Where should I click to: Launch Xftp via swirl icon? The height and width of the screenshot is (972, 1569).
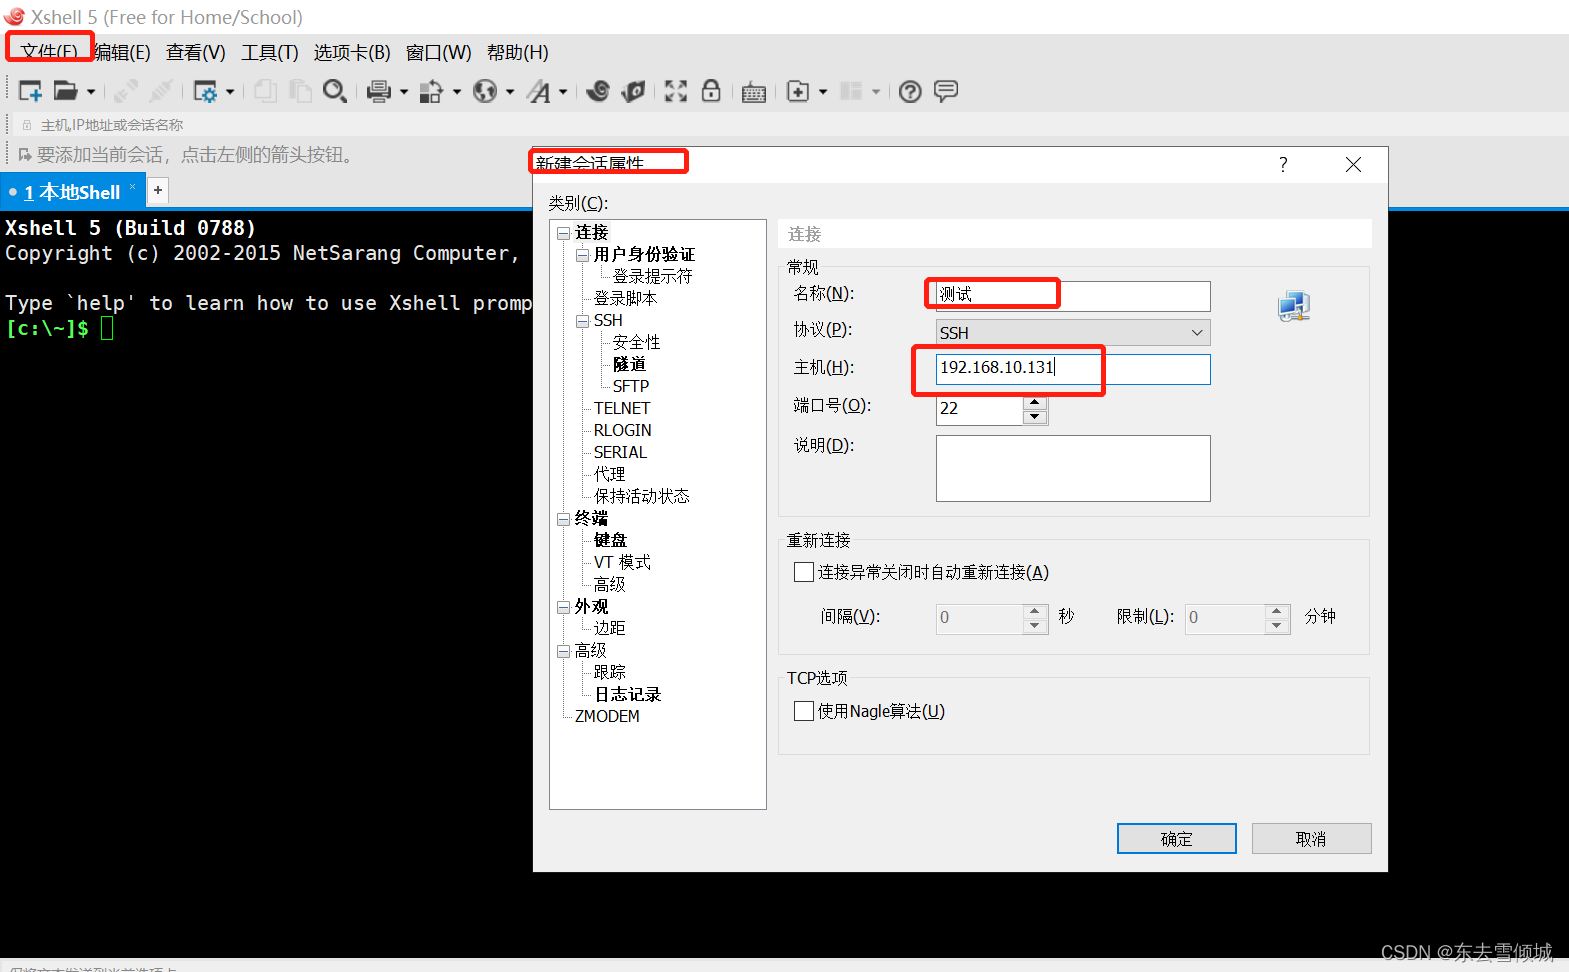(598, 91)
